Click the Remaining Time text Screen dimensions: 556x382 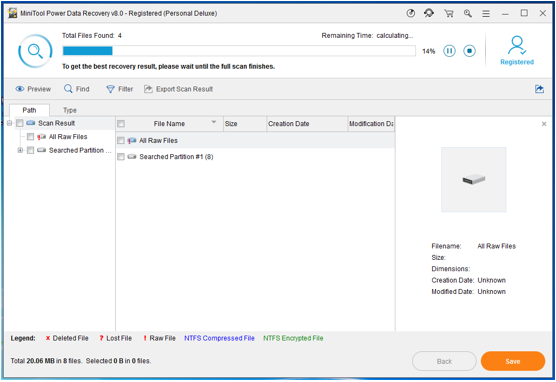(x=367, y=35)
